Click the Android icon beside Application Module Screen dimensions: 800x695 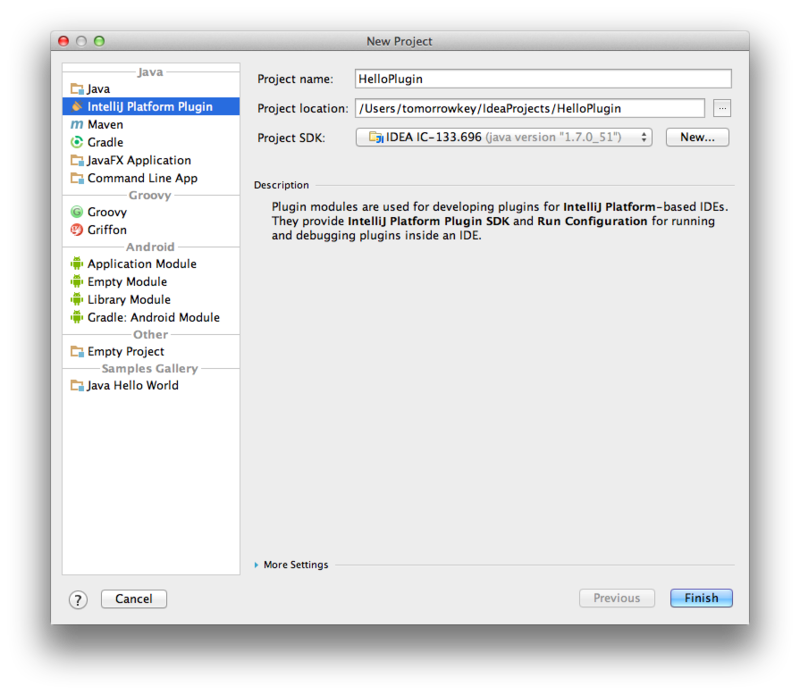click(77, 264)
